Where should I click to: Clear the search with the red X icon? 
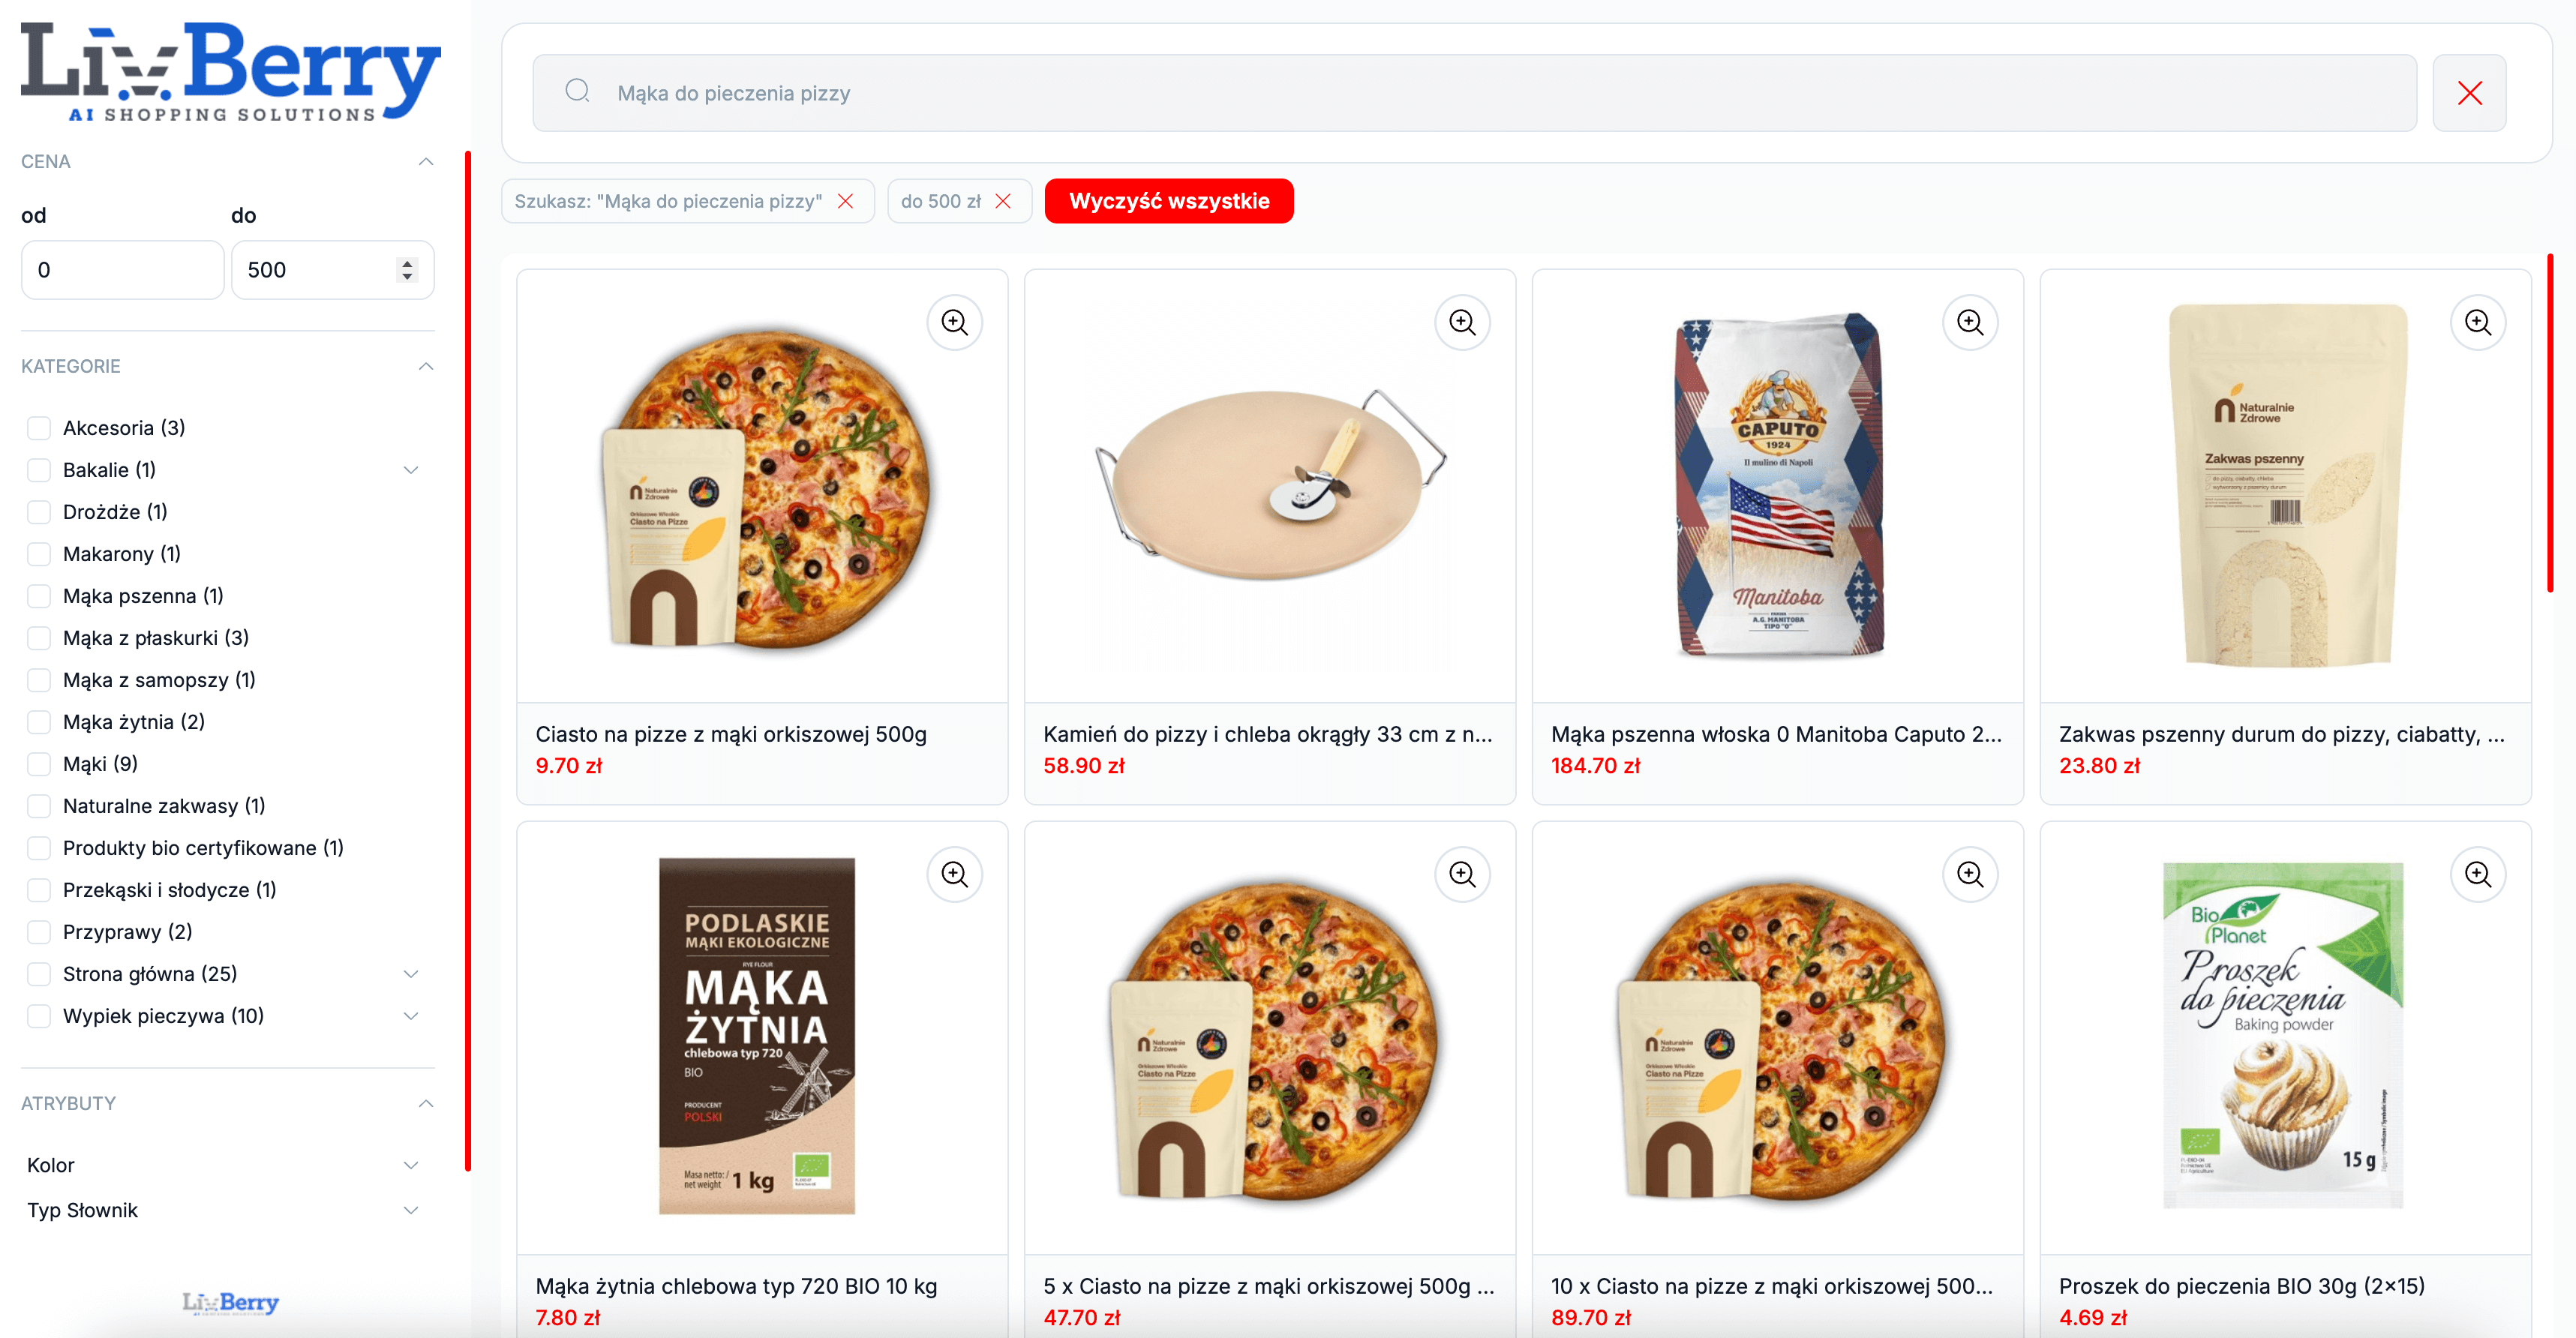click(x=2469, y=93)
